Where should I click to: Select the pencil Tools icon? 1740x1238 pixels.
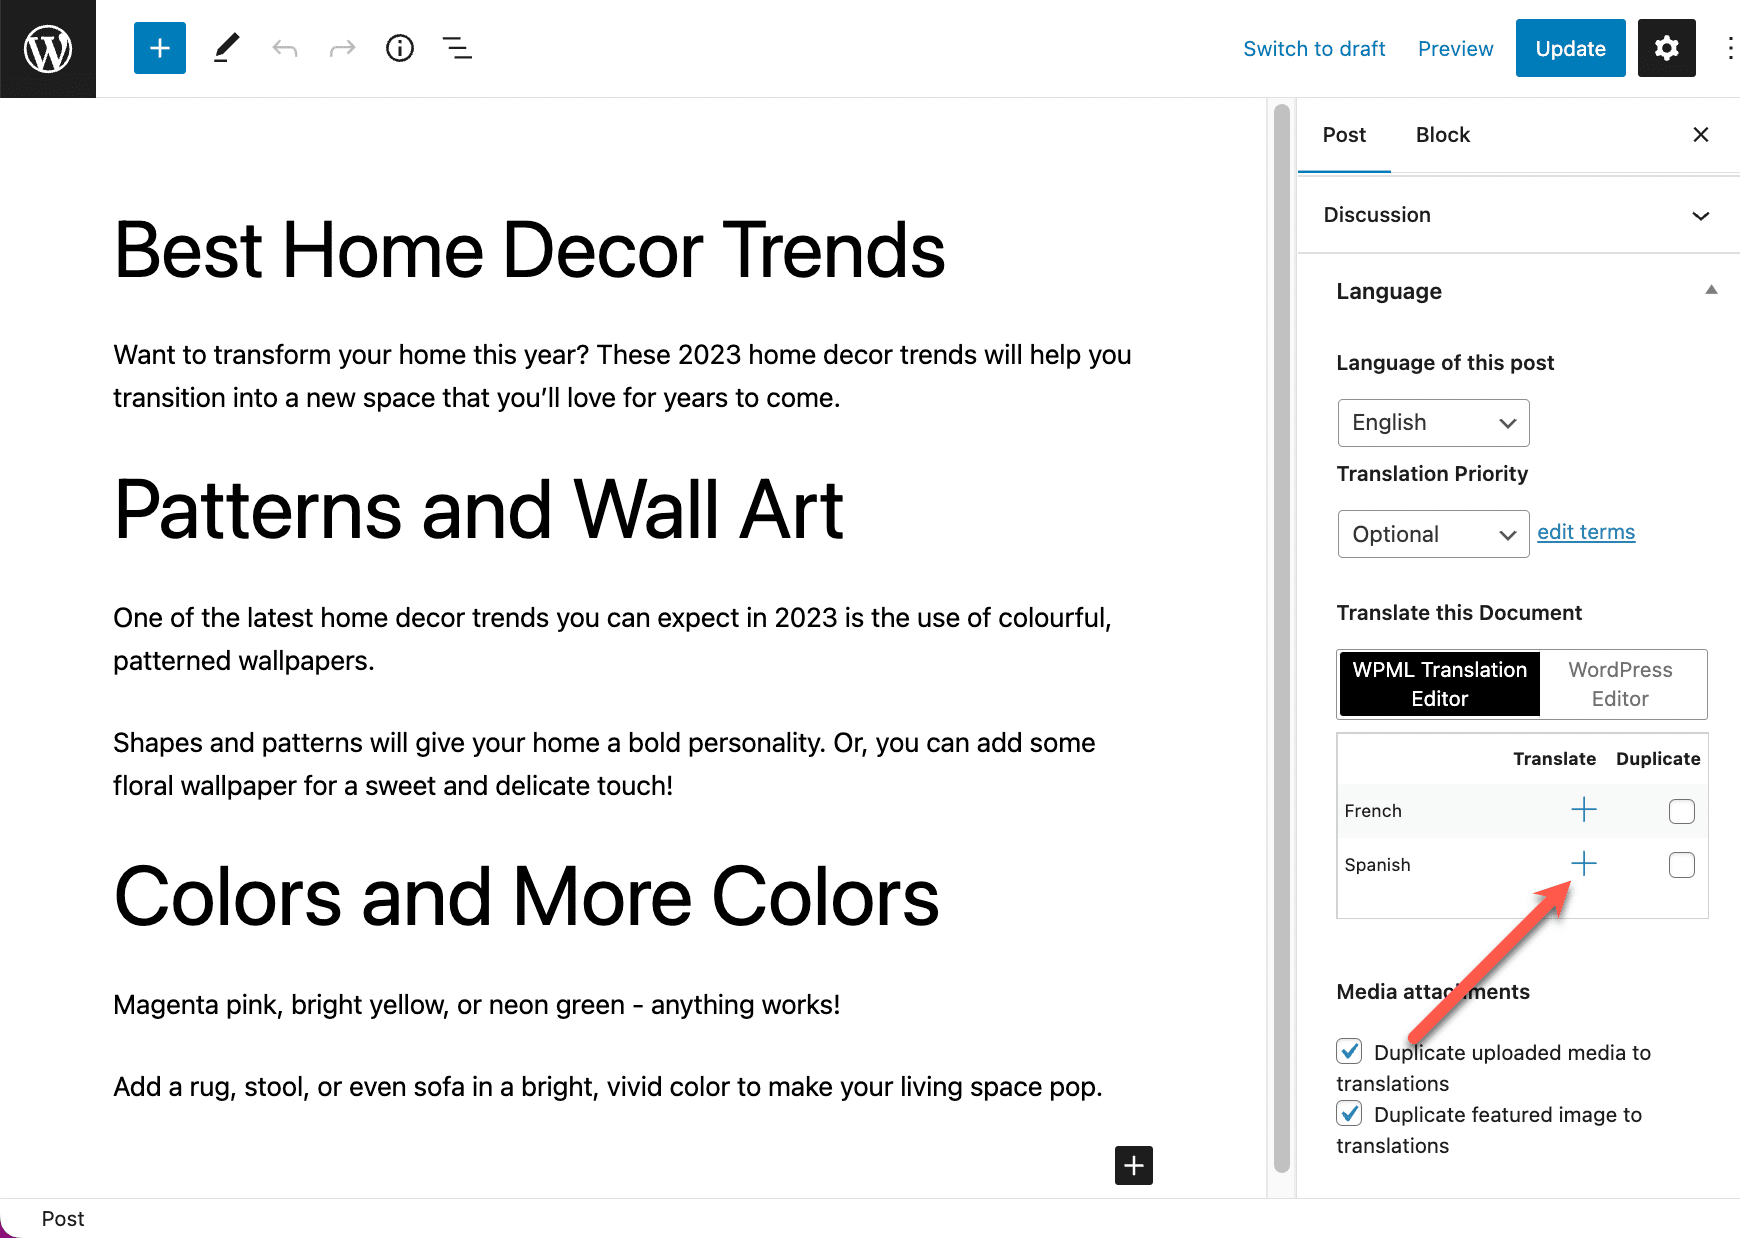pyautogui.click(x=227, y=48)
